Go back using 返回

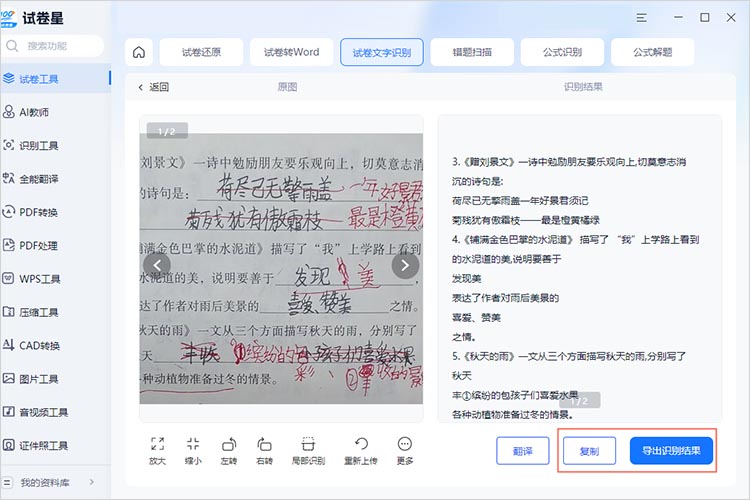[154, 87]
